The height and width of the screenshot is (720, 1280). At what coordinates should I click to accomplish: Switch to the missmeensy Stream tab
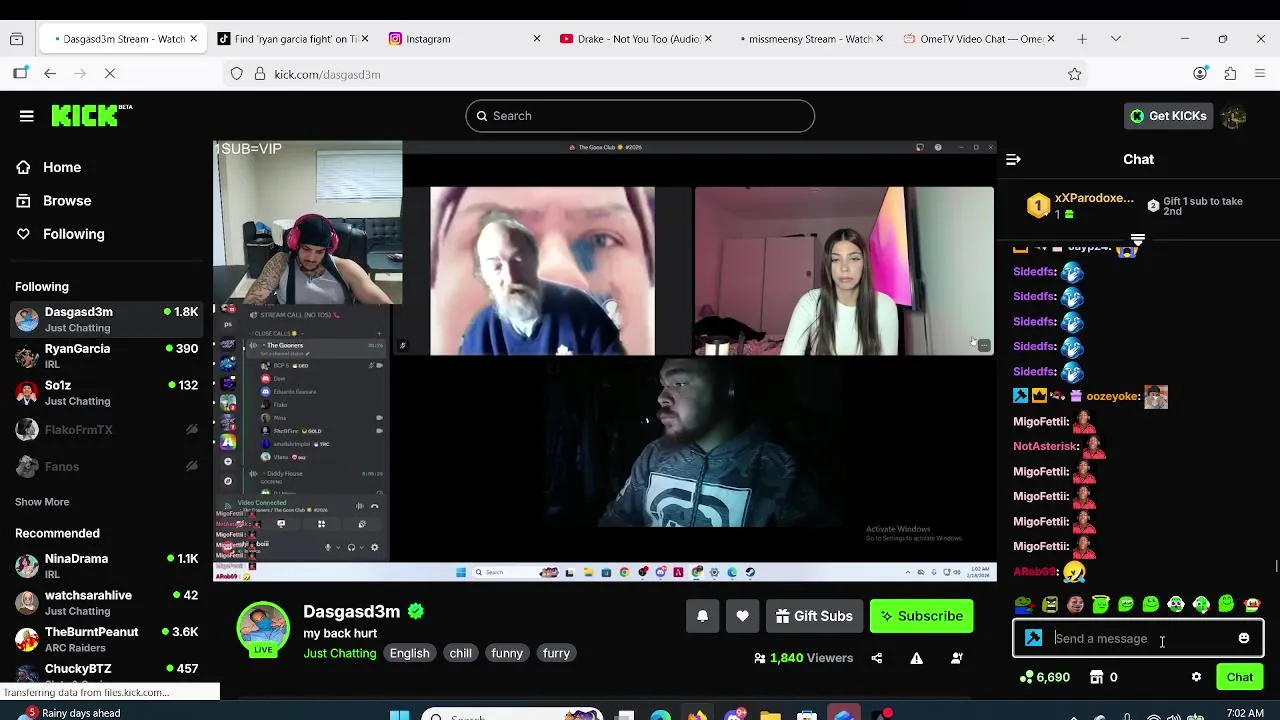pyautogui.click(x=806, y=39)
